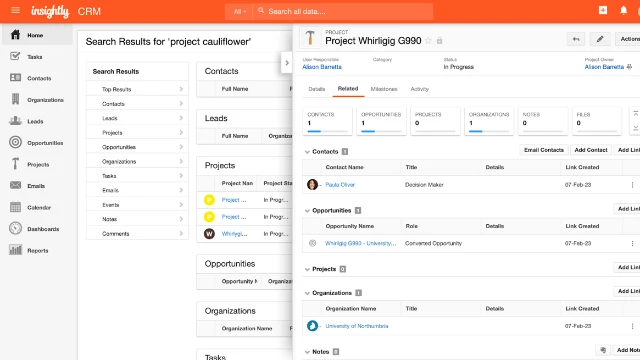Go to Home in sidebar
640x360 pixels.
click(x=37, y=35)
